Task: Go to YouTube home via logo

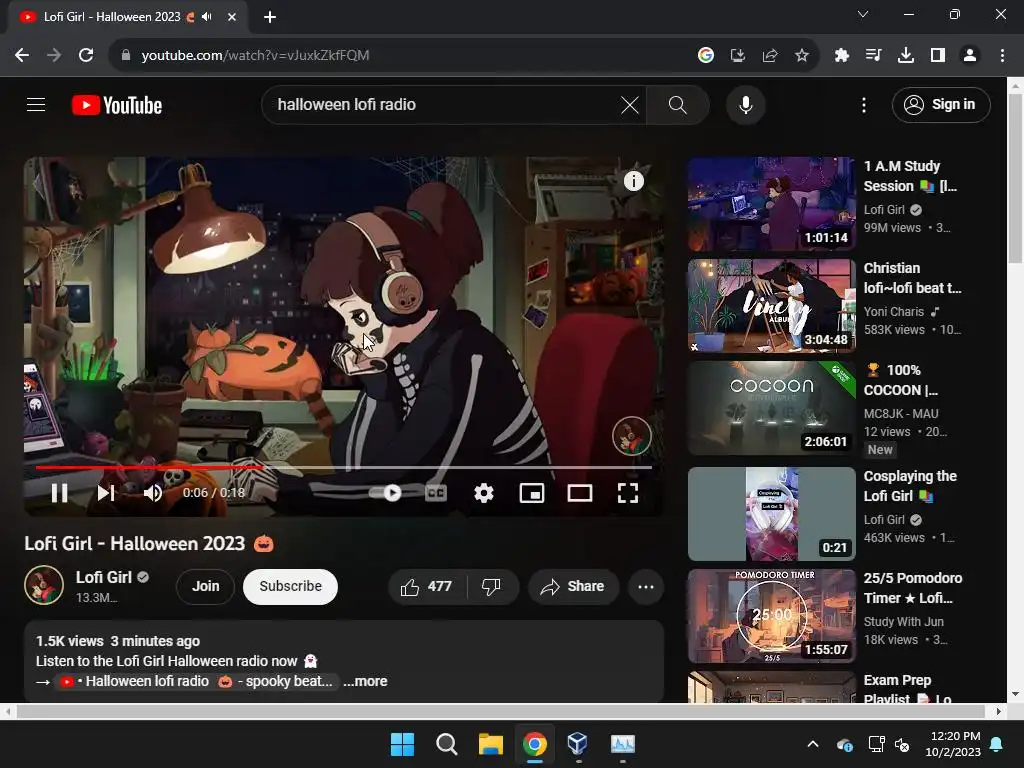Action: pos(117,104)
